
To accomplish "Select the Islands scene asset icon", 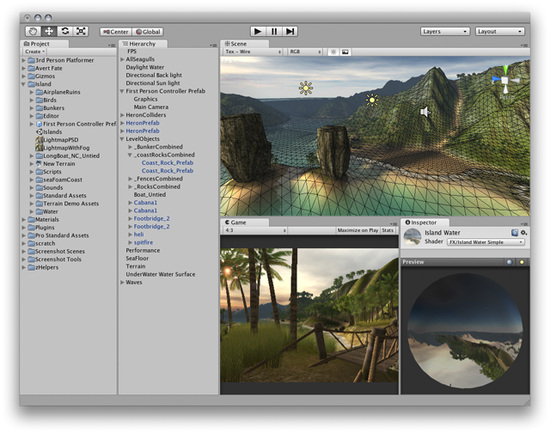I will [x=39, y=132].
